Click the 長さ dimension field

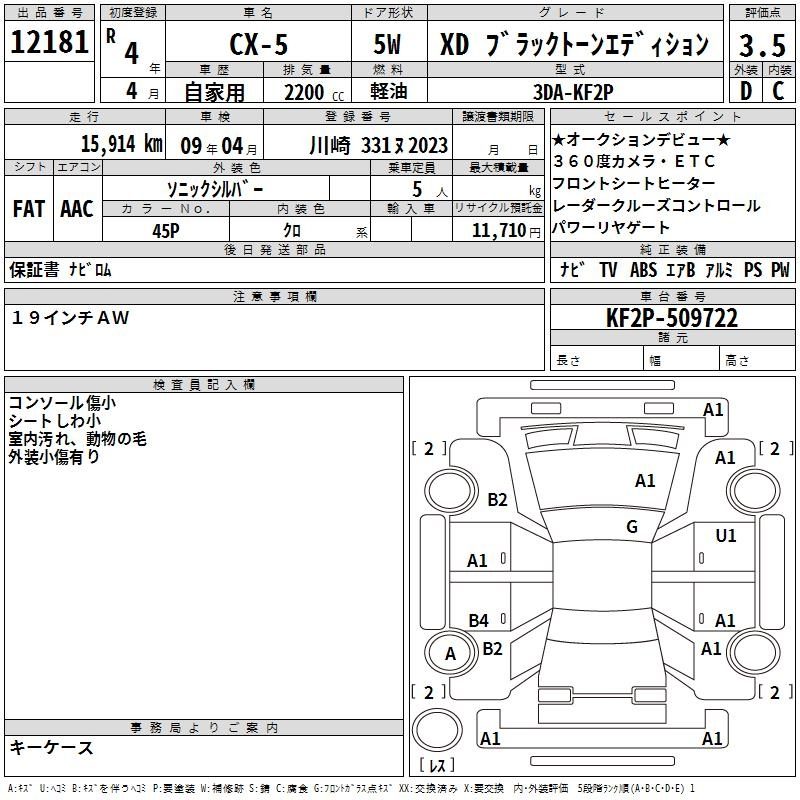click(596, 360)
